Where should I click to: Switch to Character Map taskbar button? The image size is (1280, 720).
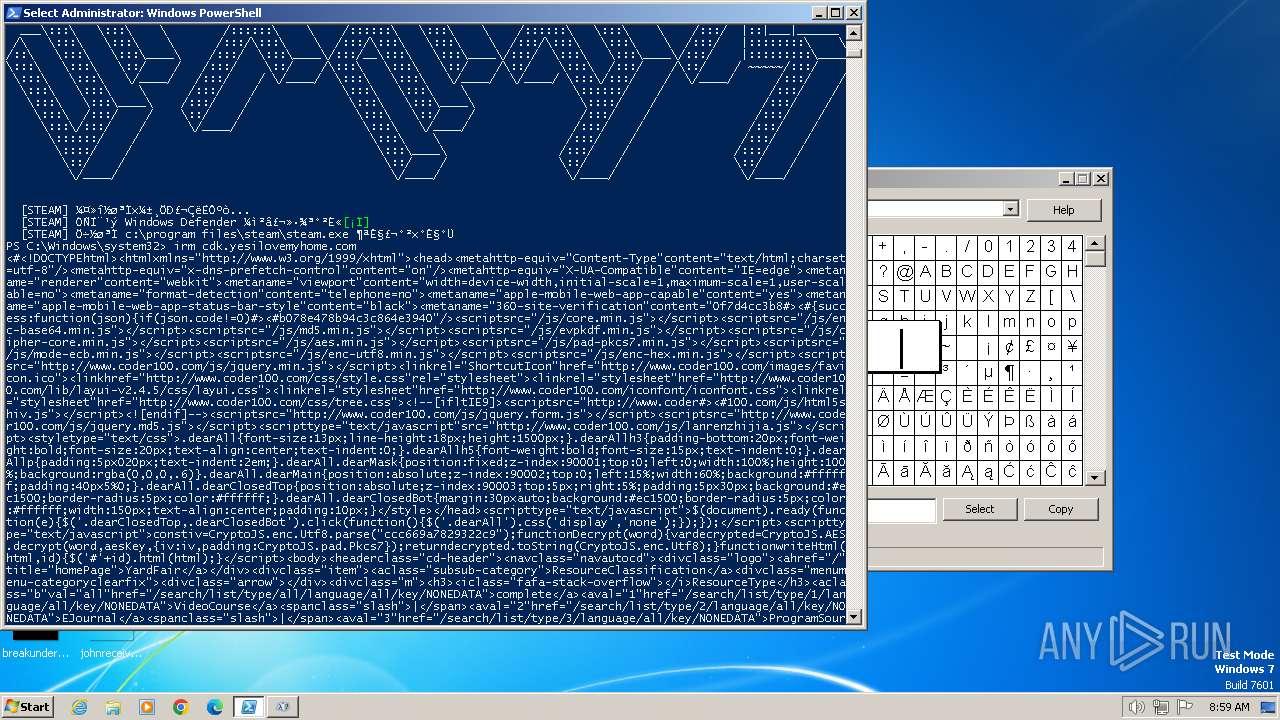pos(282,707)
